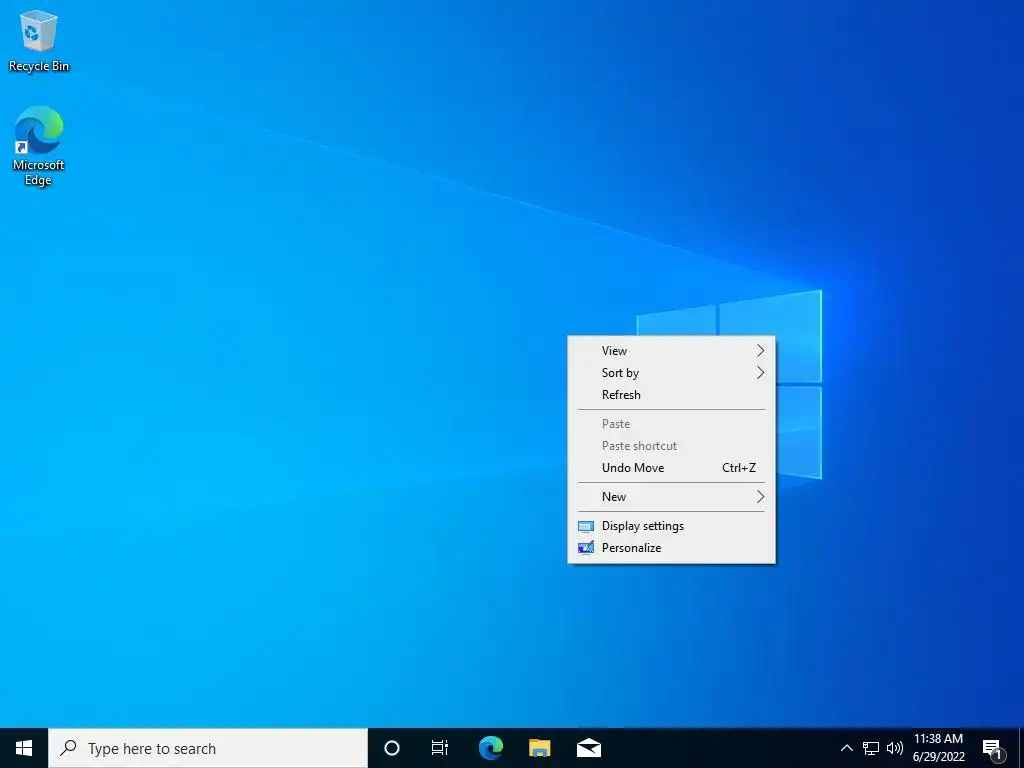Open File Explorer from the taskbar
This screenshot has height=768, width=1024.
coord(539,748)
